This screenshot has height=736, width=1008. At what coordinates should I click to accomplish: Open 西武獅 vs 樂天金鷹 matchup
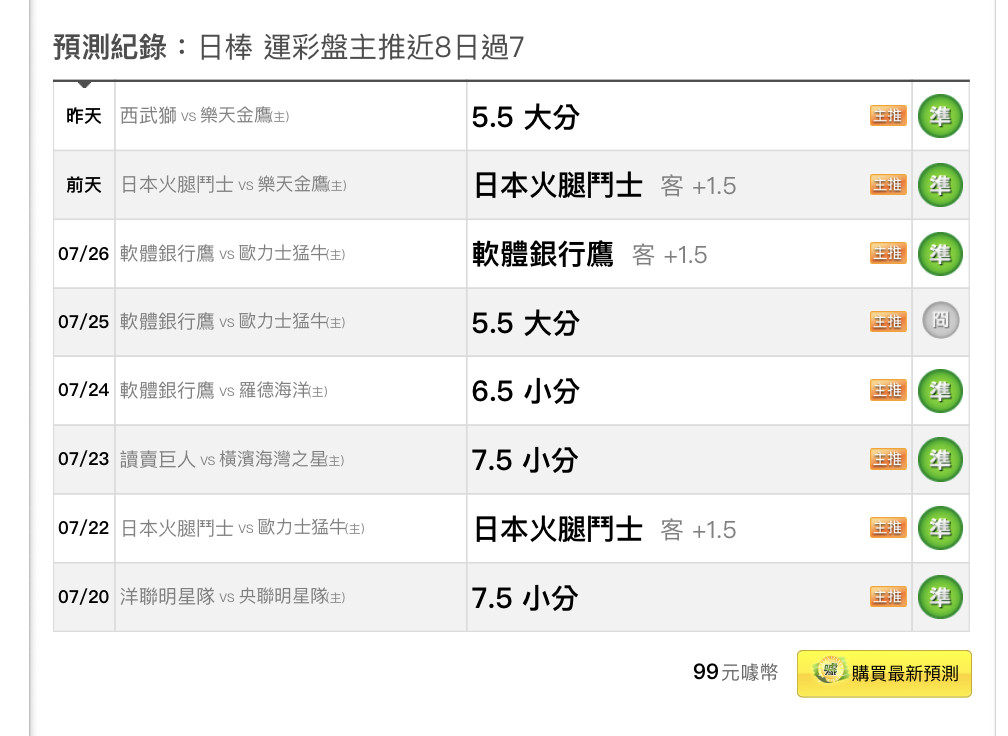tap(204, 116)
